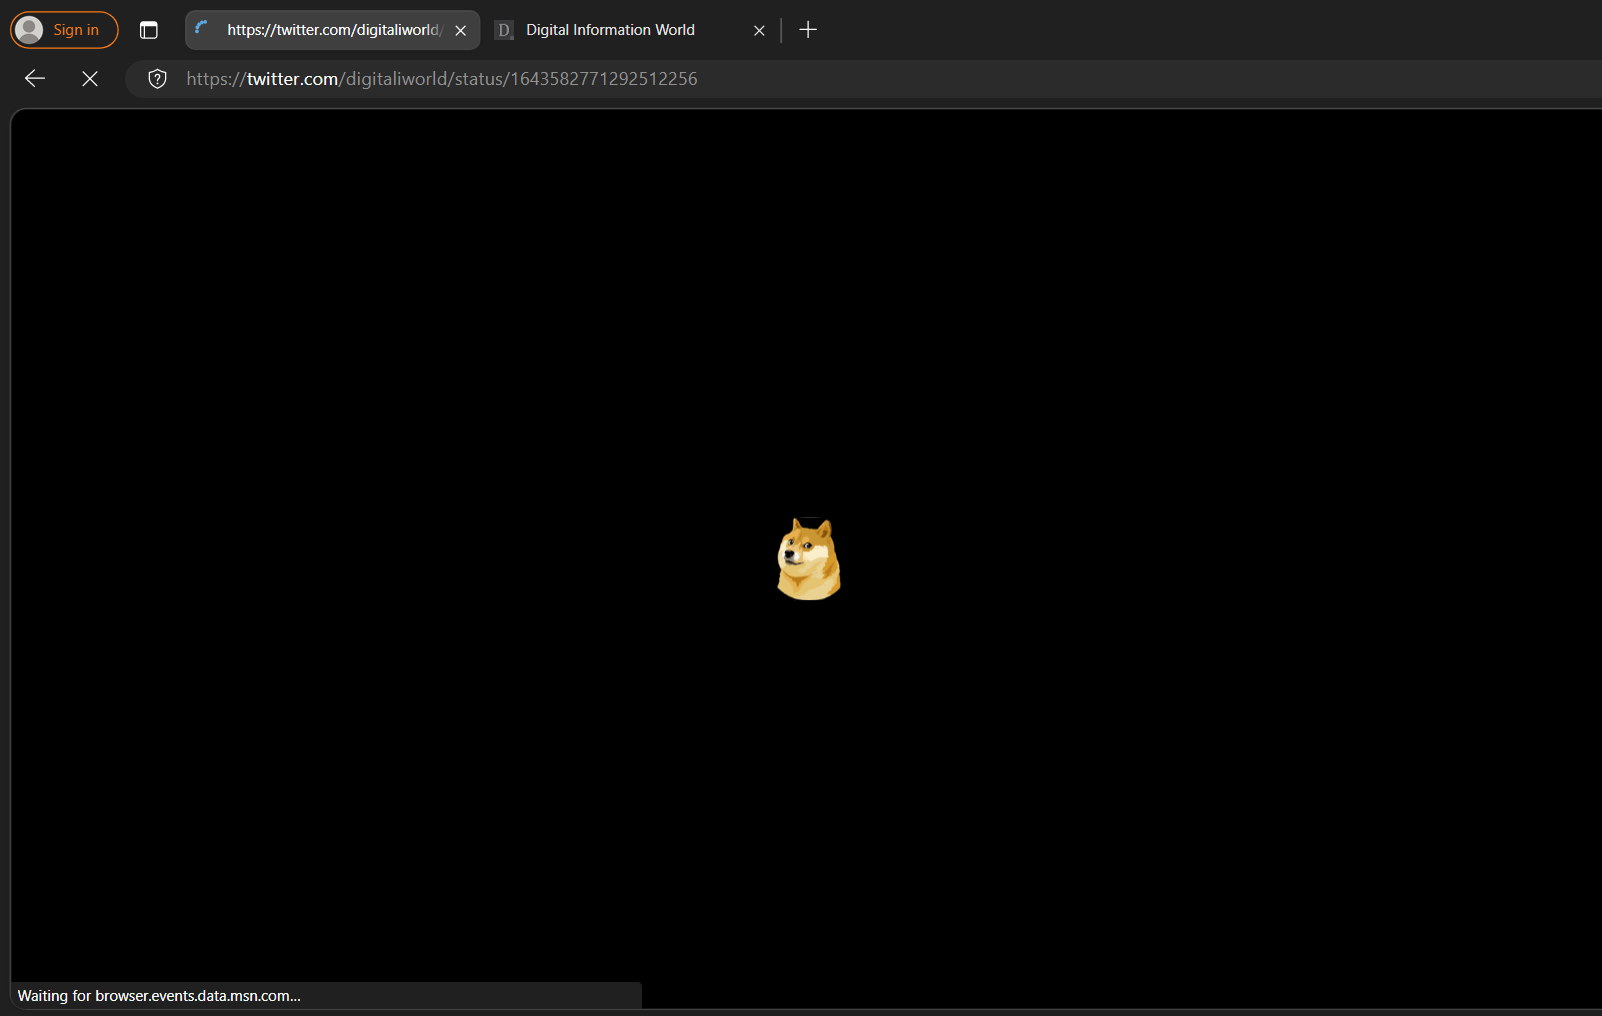Close the twitter.com/digitaliworld tab
The image size is (1602, 1016).
point(461,30)
